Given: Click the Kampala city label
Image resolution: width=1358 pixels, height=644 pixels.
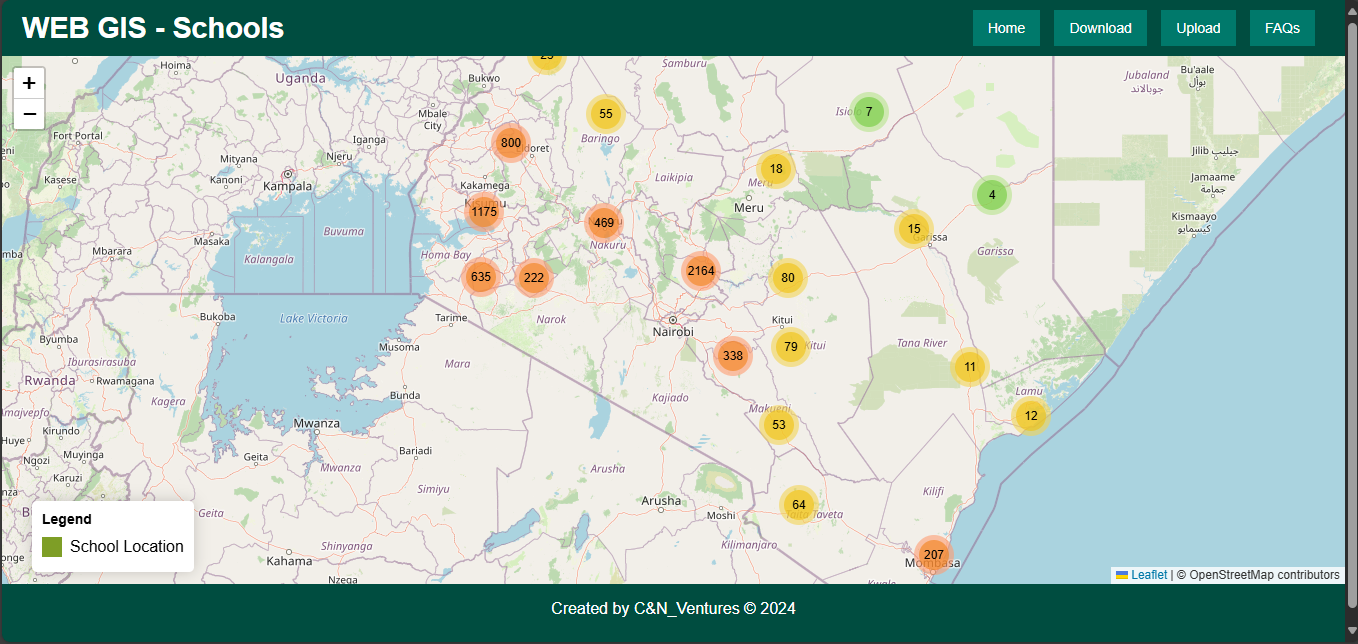Looking at the screenshot, I should 287,186.
